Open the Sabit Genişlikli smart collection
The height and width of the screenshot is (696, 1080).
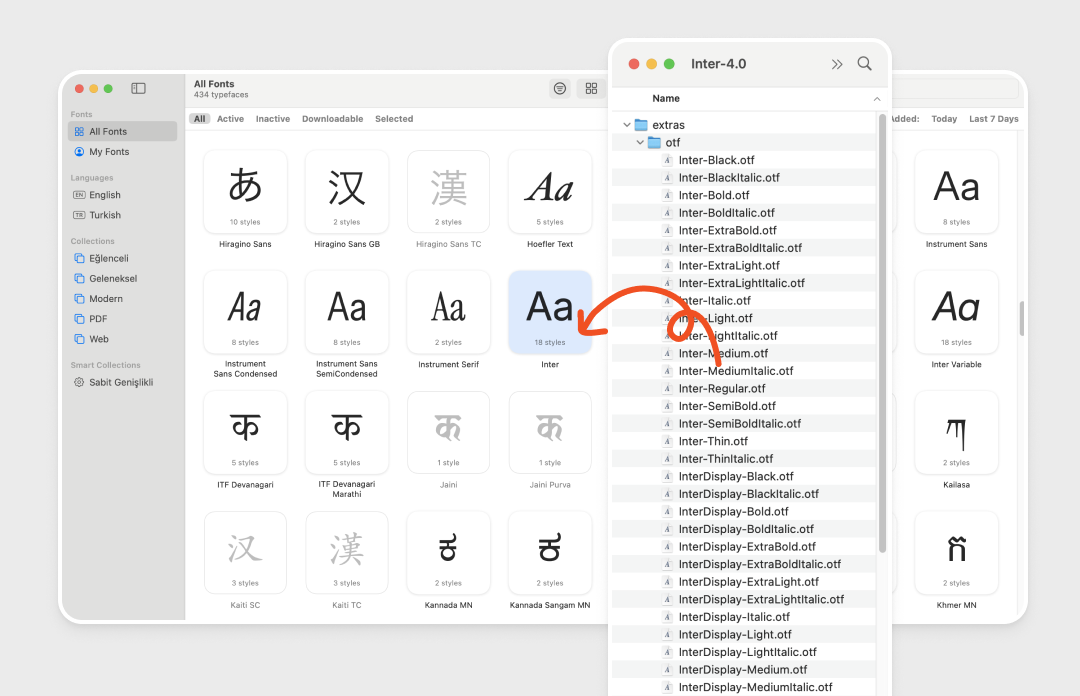click(x=120, y=383)
